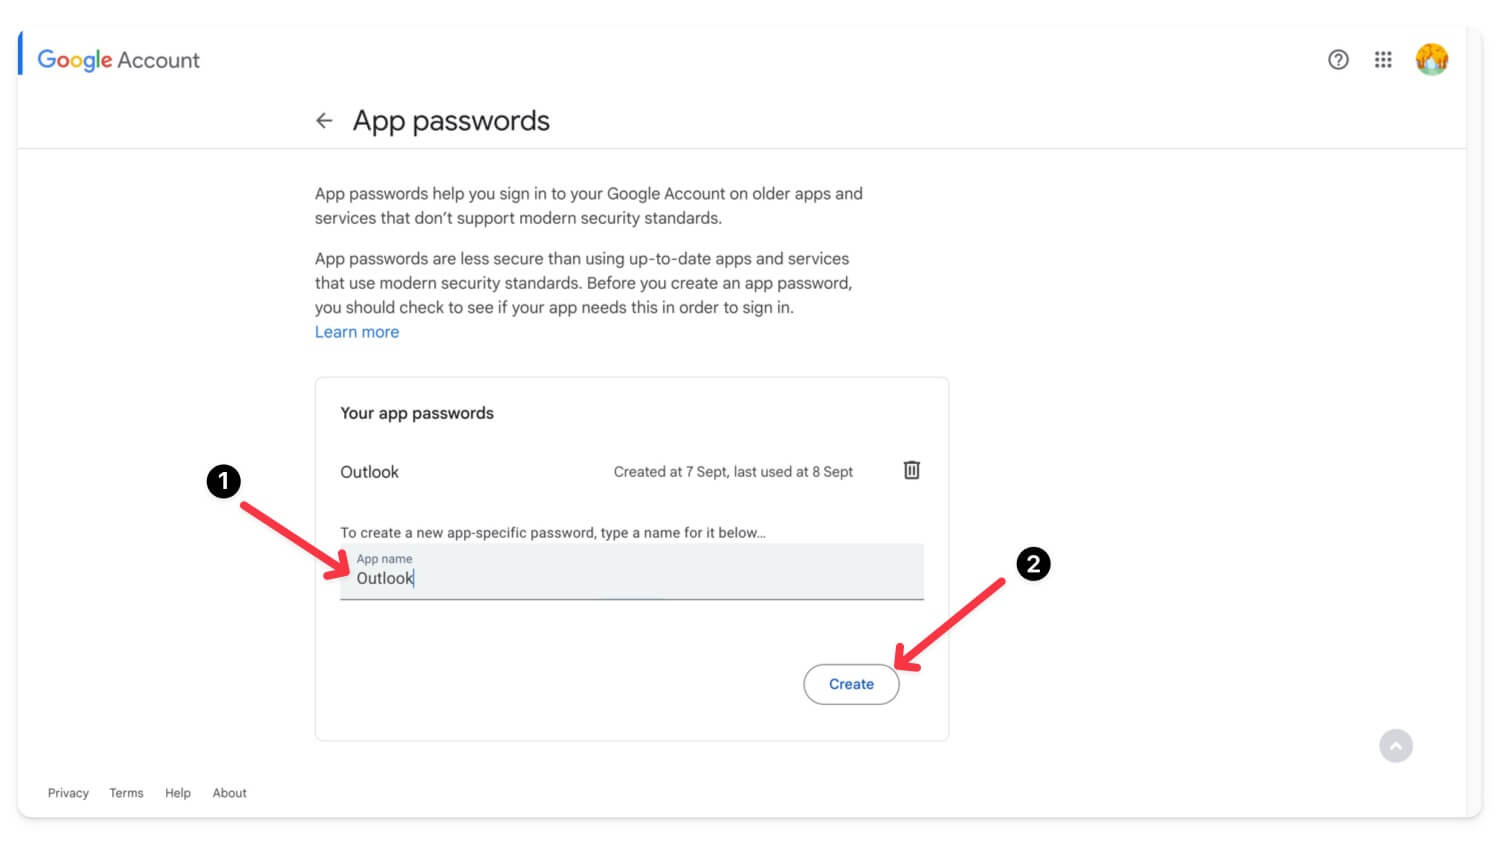Screen dimensions: 1500x844
Task: Click the scroll-to-top chevron button
Action: [1396, 745]
